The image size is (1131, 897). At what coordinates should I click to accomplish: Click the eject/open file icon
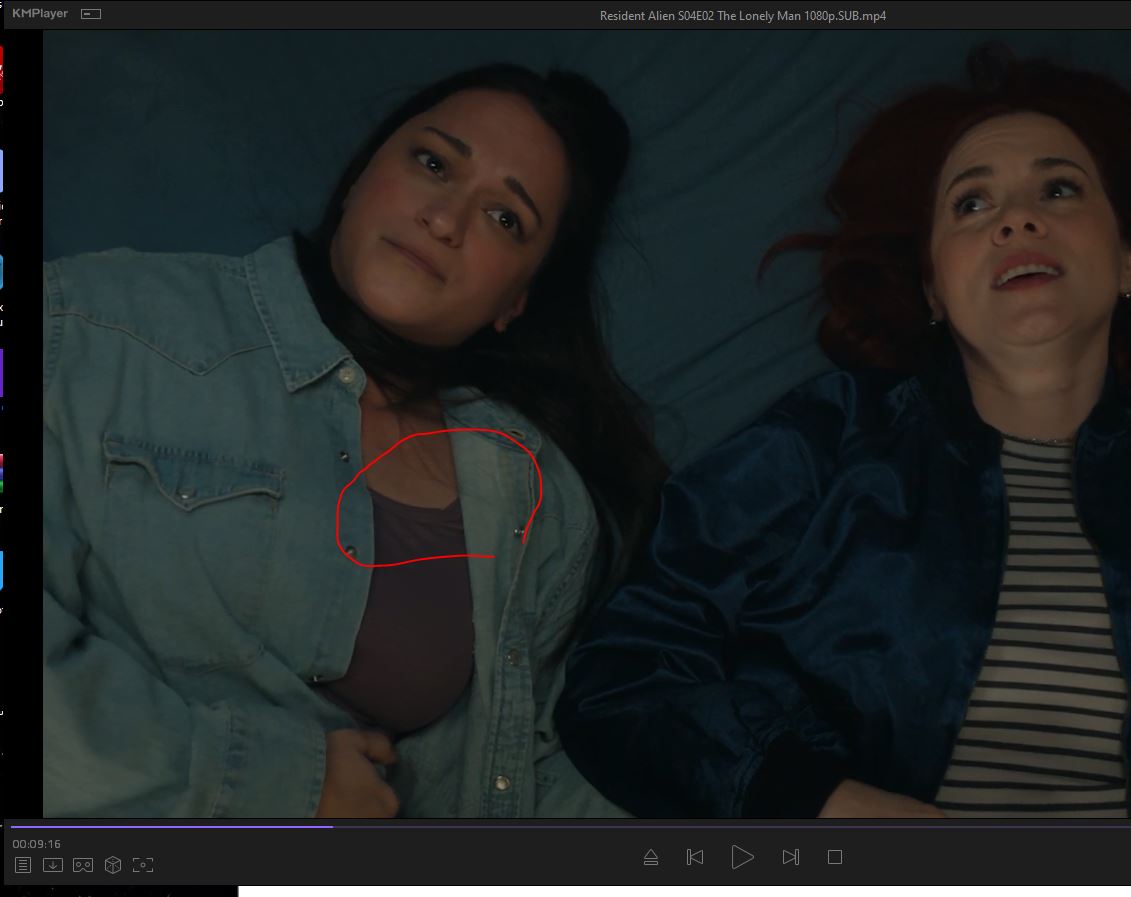pyautogui.click(x=651, y=857)
